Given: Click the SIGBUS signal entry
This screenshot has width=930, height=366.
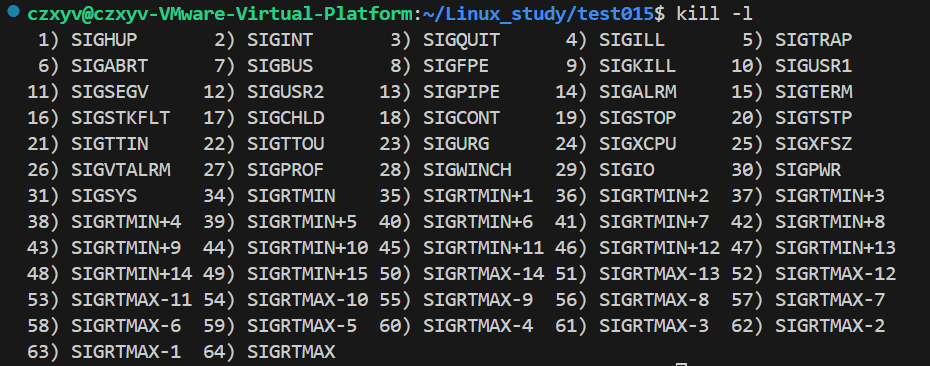Looking at the screenshot, I should click(x=280, y=66).
